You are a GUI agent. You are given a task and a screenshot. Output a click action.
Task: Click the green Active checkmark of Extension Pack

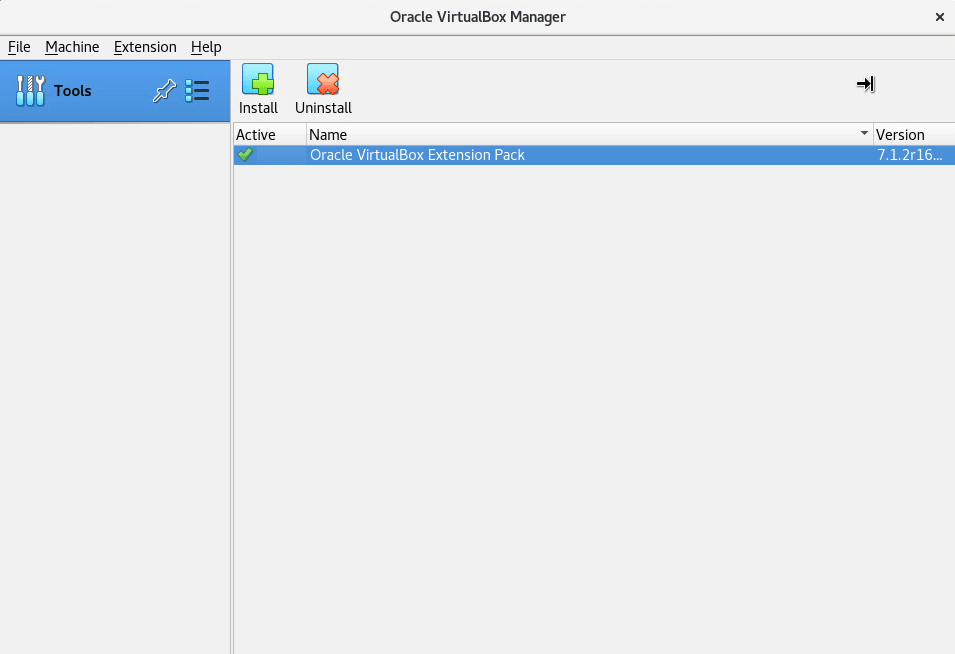(245, 155)
